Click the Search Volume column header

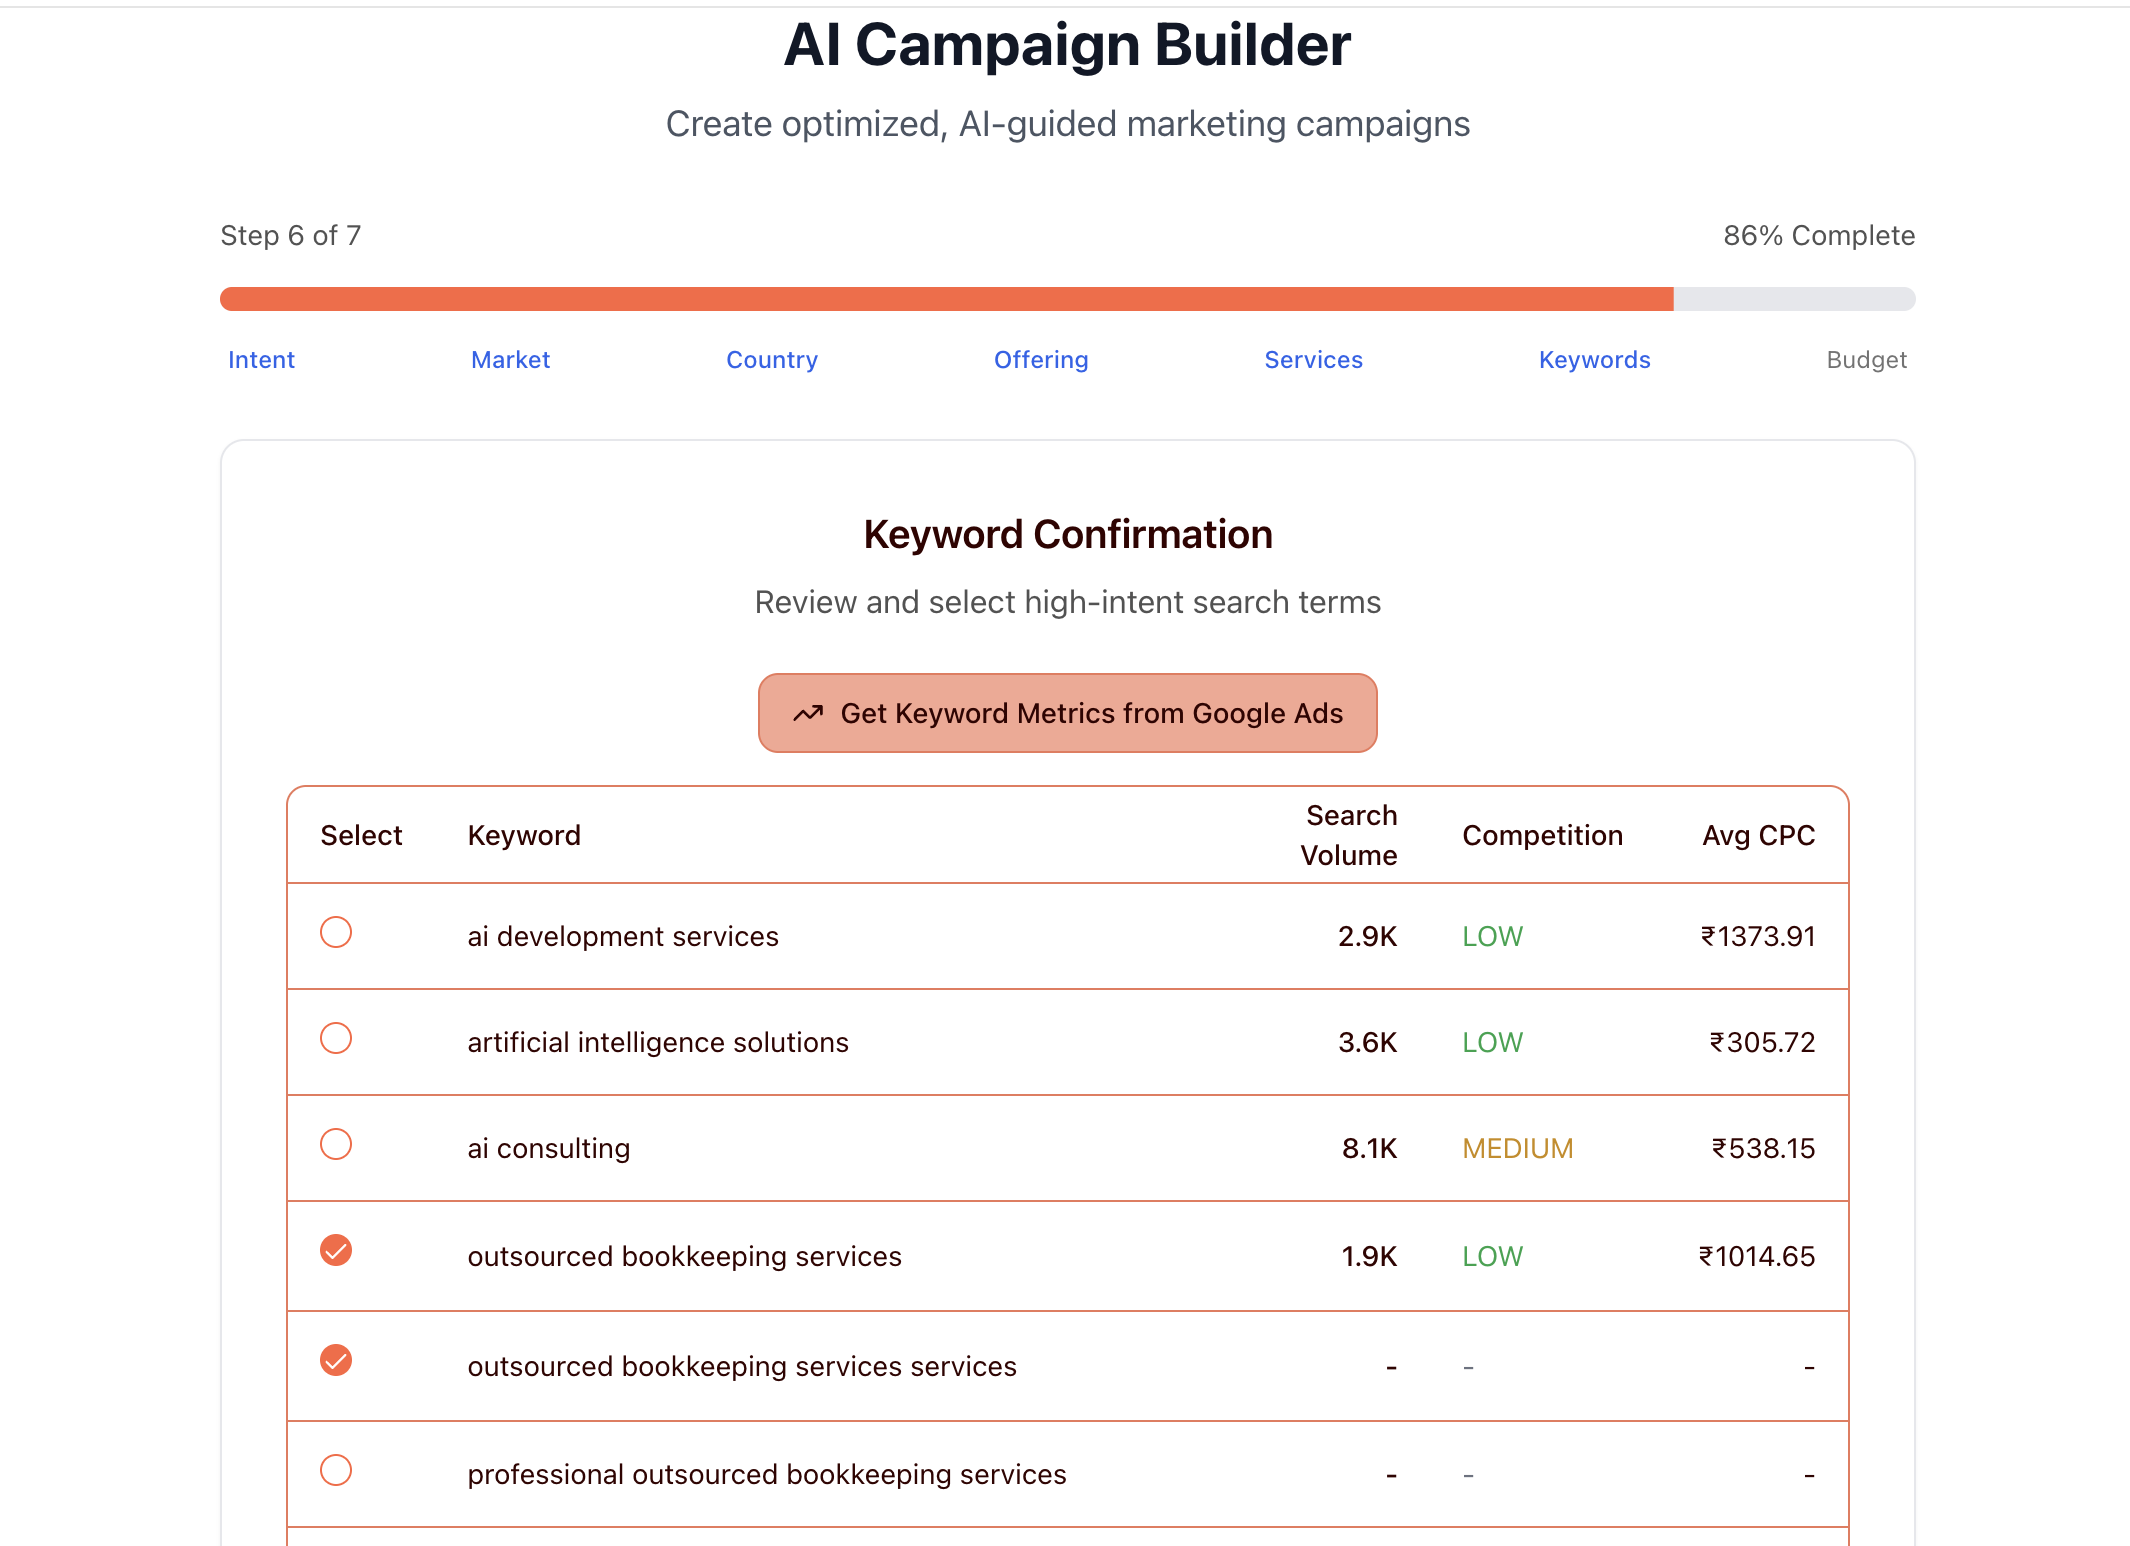(x=1348, y=835)
